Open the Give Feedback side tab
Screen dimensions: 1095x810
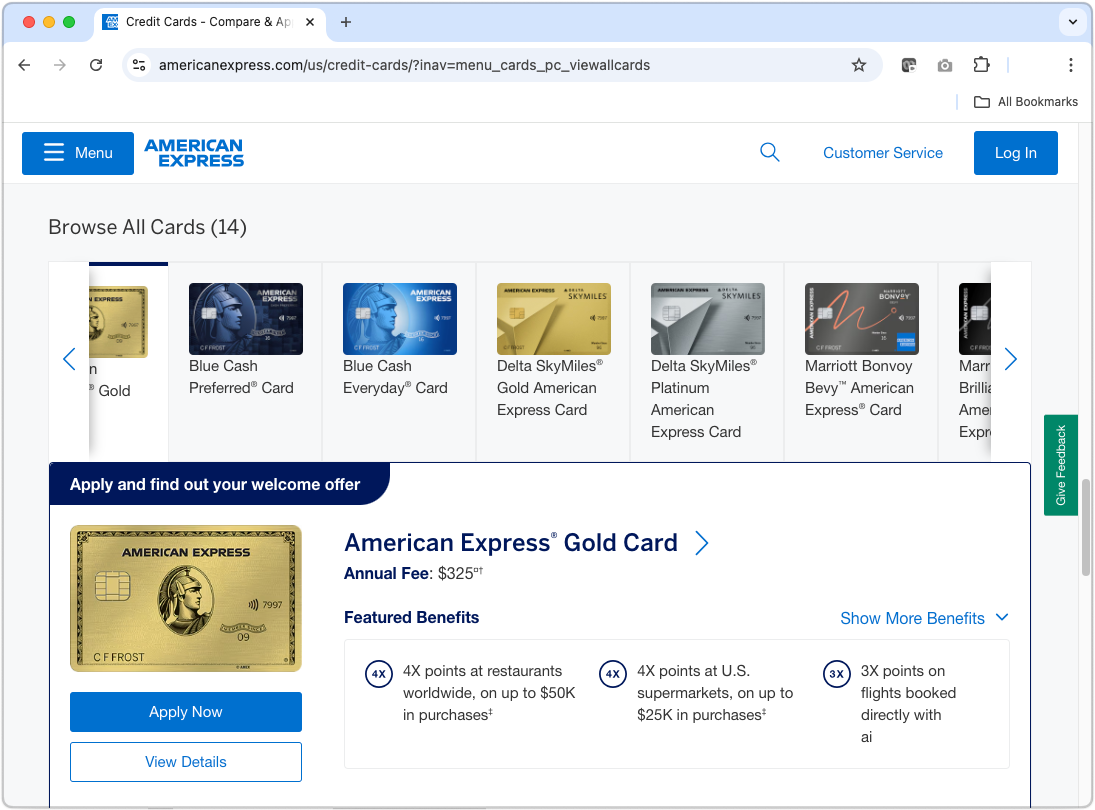(1061, 465)
